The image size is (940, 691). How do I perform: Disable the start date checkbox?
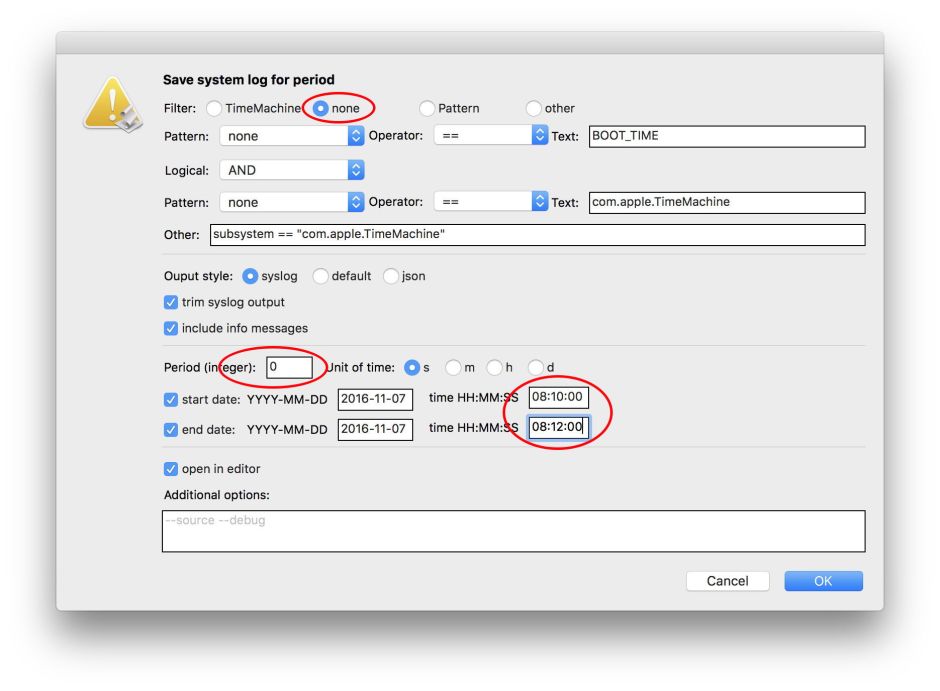coord(171,399)
